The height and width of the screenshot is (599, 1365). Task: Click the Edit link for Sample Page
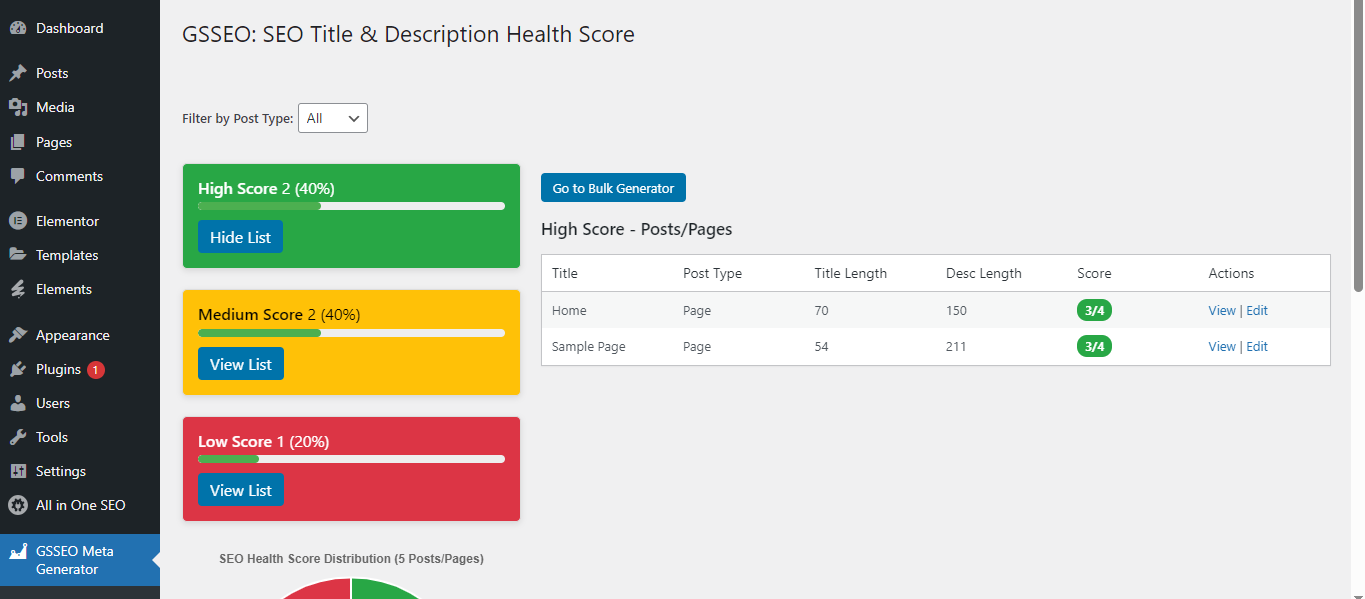[1257, 346]
